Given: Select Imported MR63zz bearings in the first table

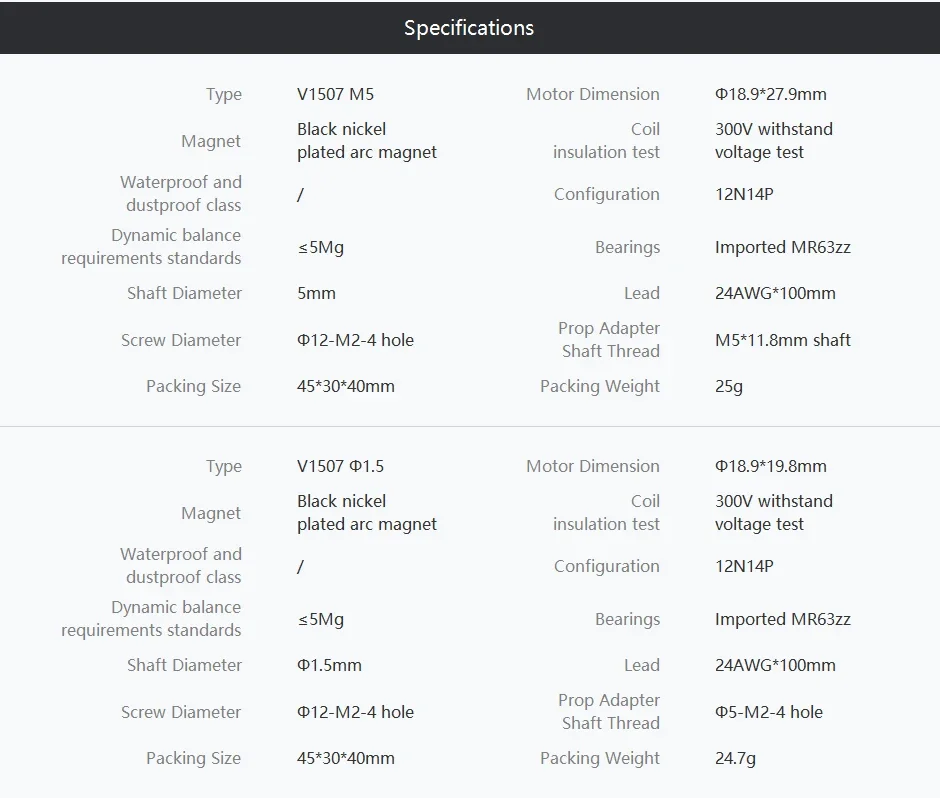Looking at the screenshot, I should coord(782,248).
